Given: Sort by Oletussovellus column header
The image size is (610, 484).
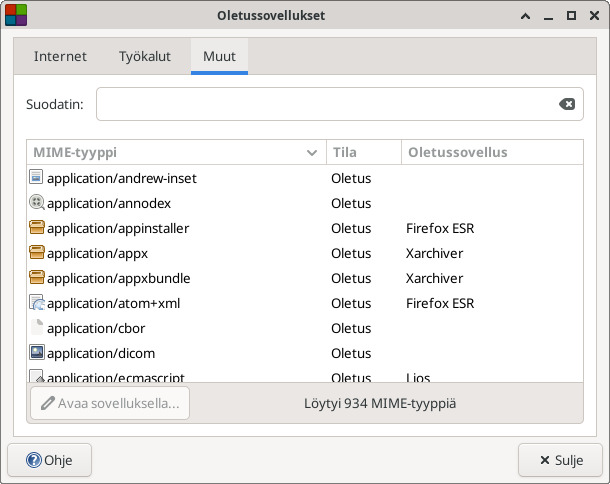Looking at the screenshot, I should (x=490, y=153).
